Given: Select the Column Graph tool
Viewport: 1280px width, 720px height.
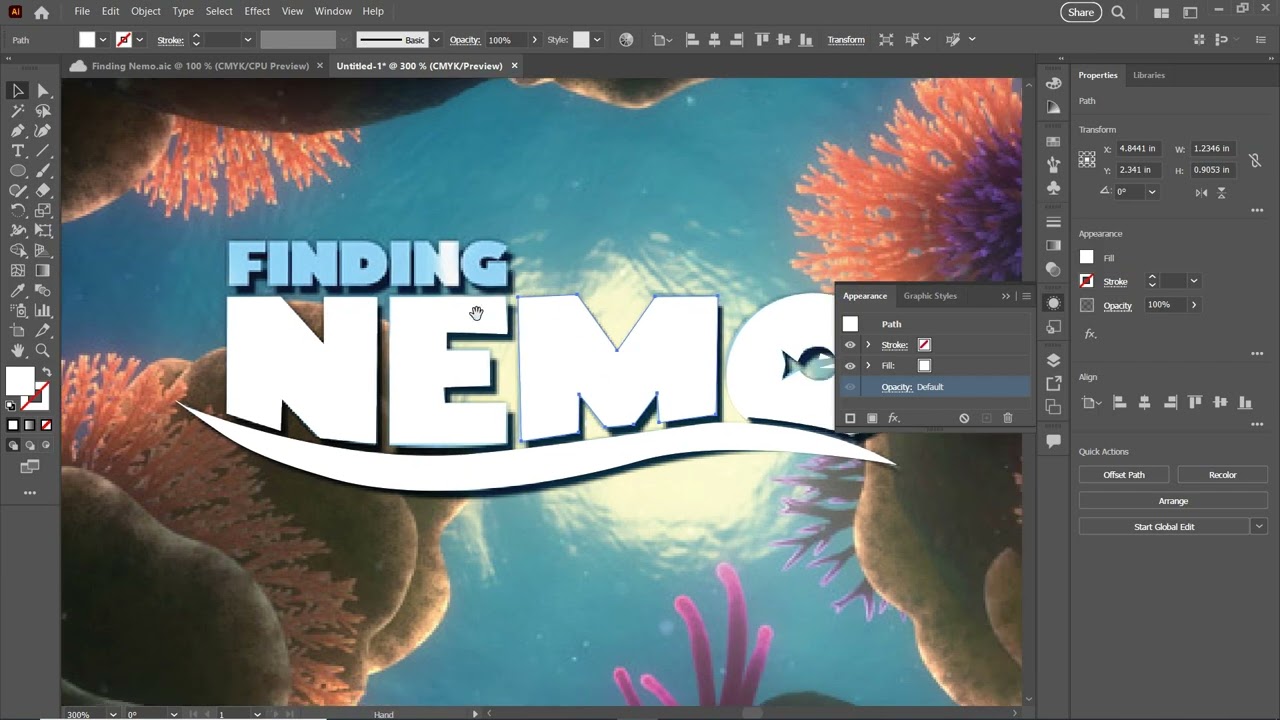Looking at the screenshot, I should pos(43,311).
